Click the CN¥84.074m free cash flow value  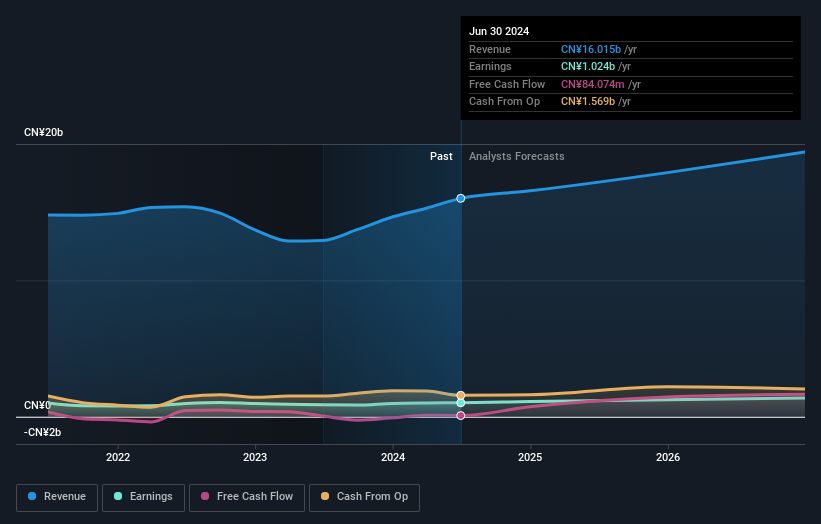592,84
